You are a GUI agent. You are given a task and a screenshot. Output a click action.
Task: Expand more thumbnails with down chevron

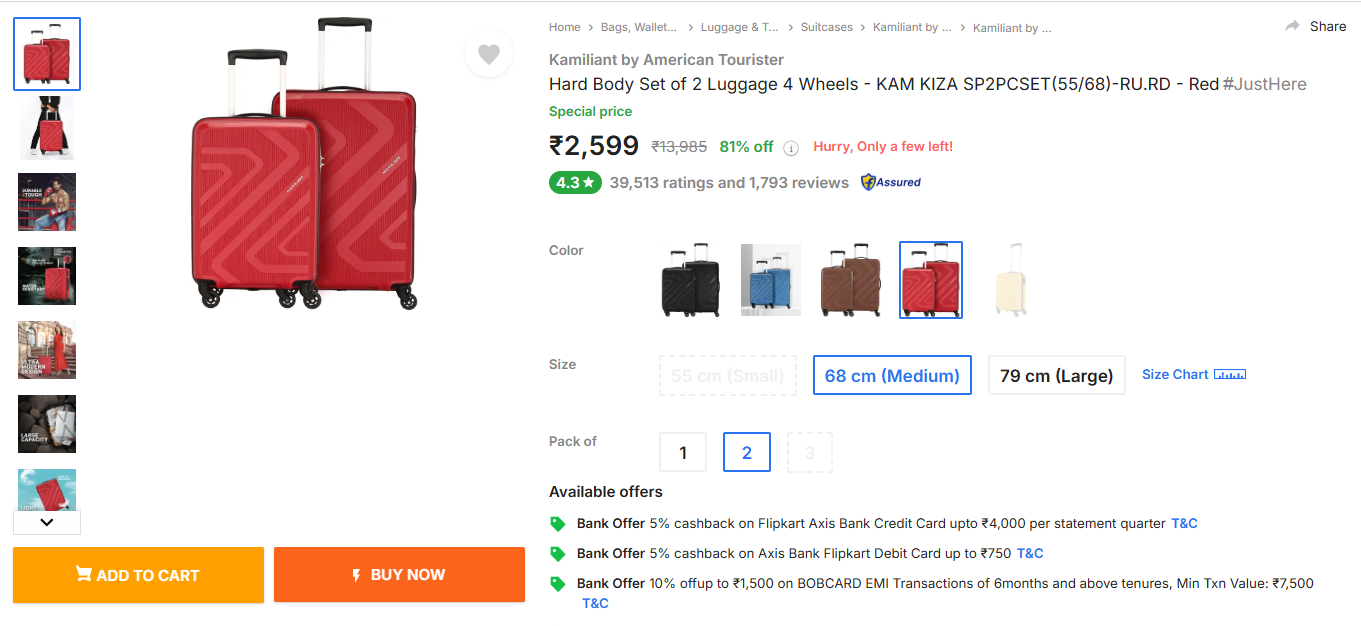click(47, 522)
